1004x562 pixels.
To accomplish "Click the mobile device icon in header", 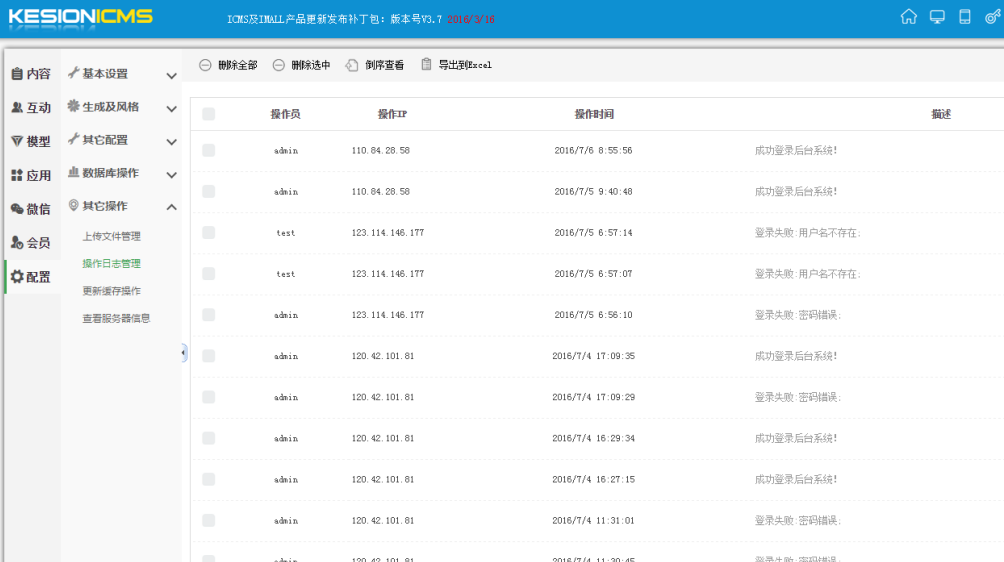I will [x=965, y=17].
